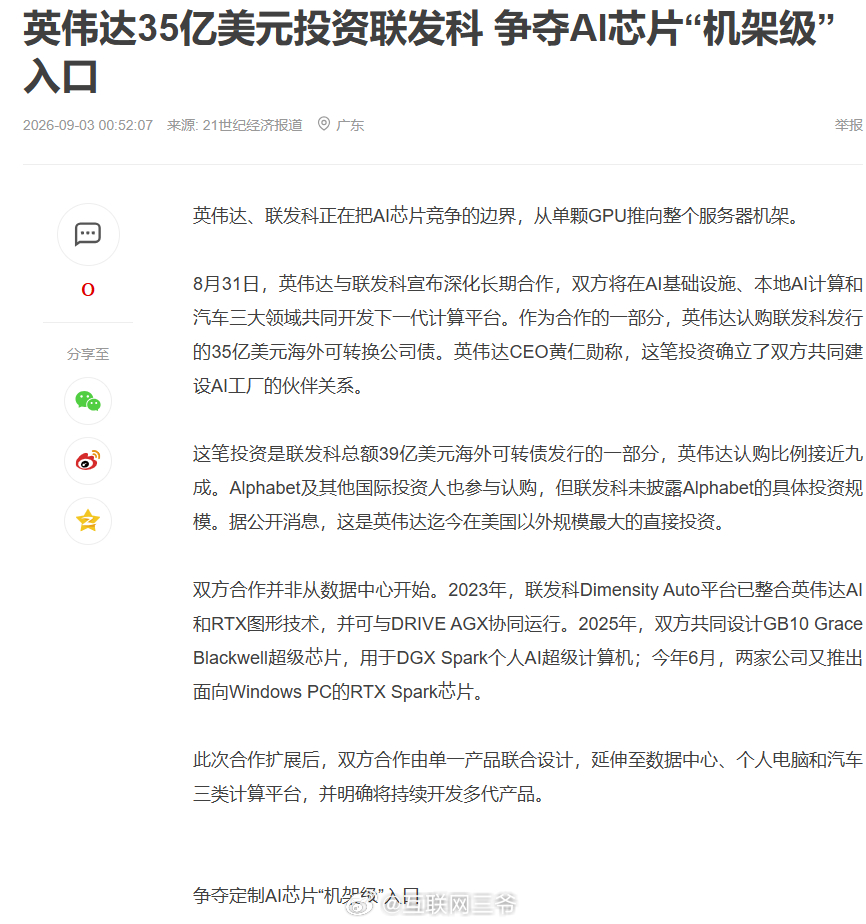
Task: Click the 分享至 label
Action: coord(88,354)
